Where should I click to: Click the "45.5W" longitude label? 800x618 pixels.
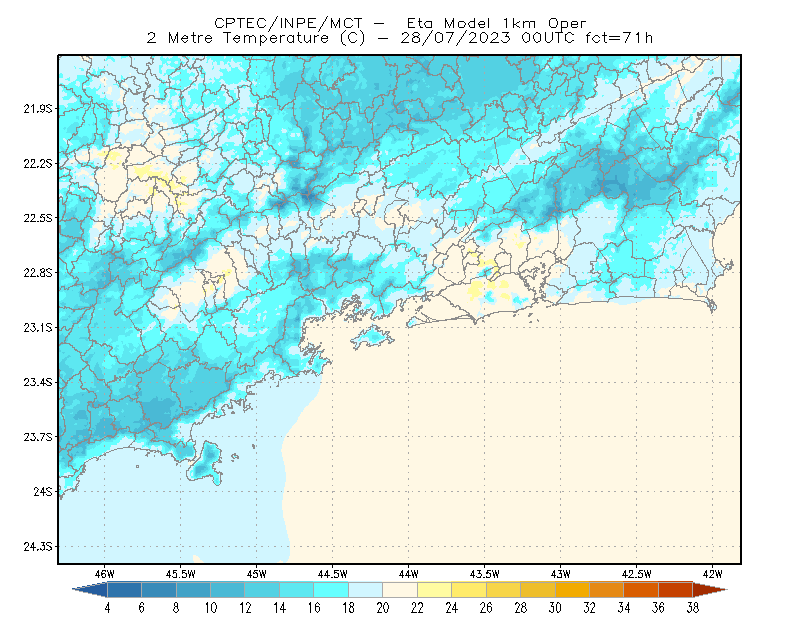coord(181,574)
